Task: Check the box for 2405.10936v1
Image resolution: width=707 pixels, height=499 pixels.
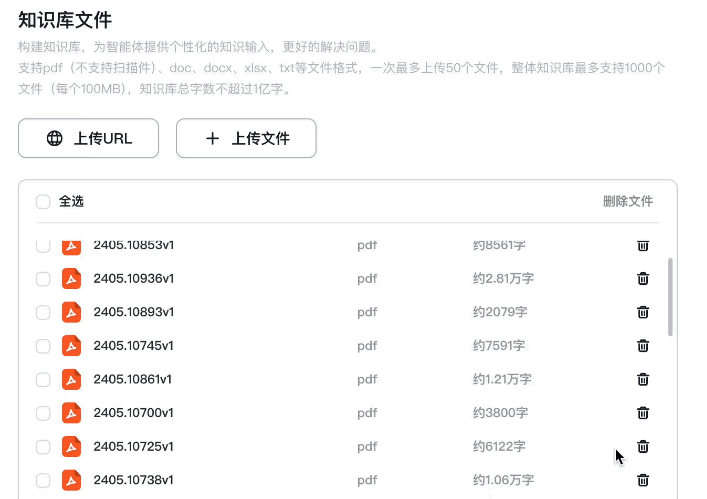Action: click(x=43, y=279)
